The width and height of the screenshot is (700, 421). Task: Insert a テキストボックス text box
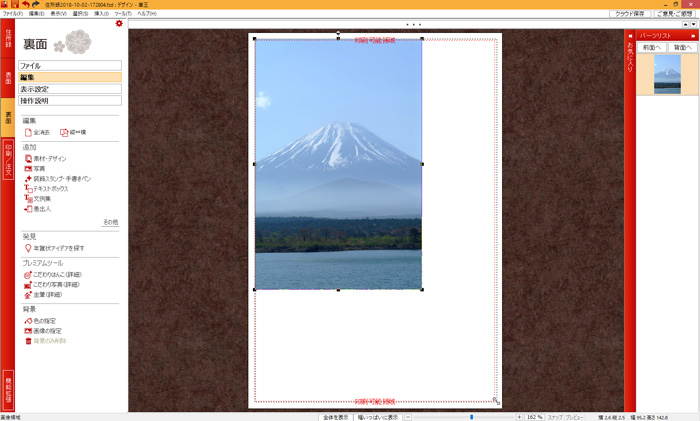coord(28,188)
